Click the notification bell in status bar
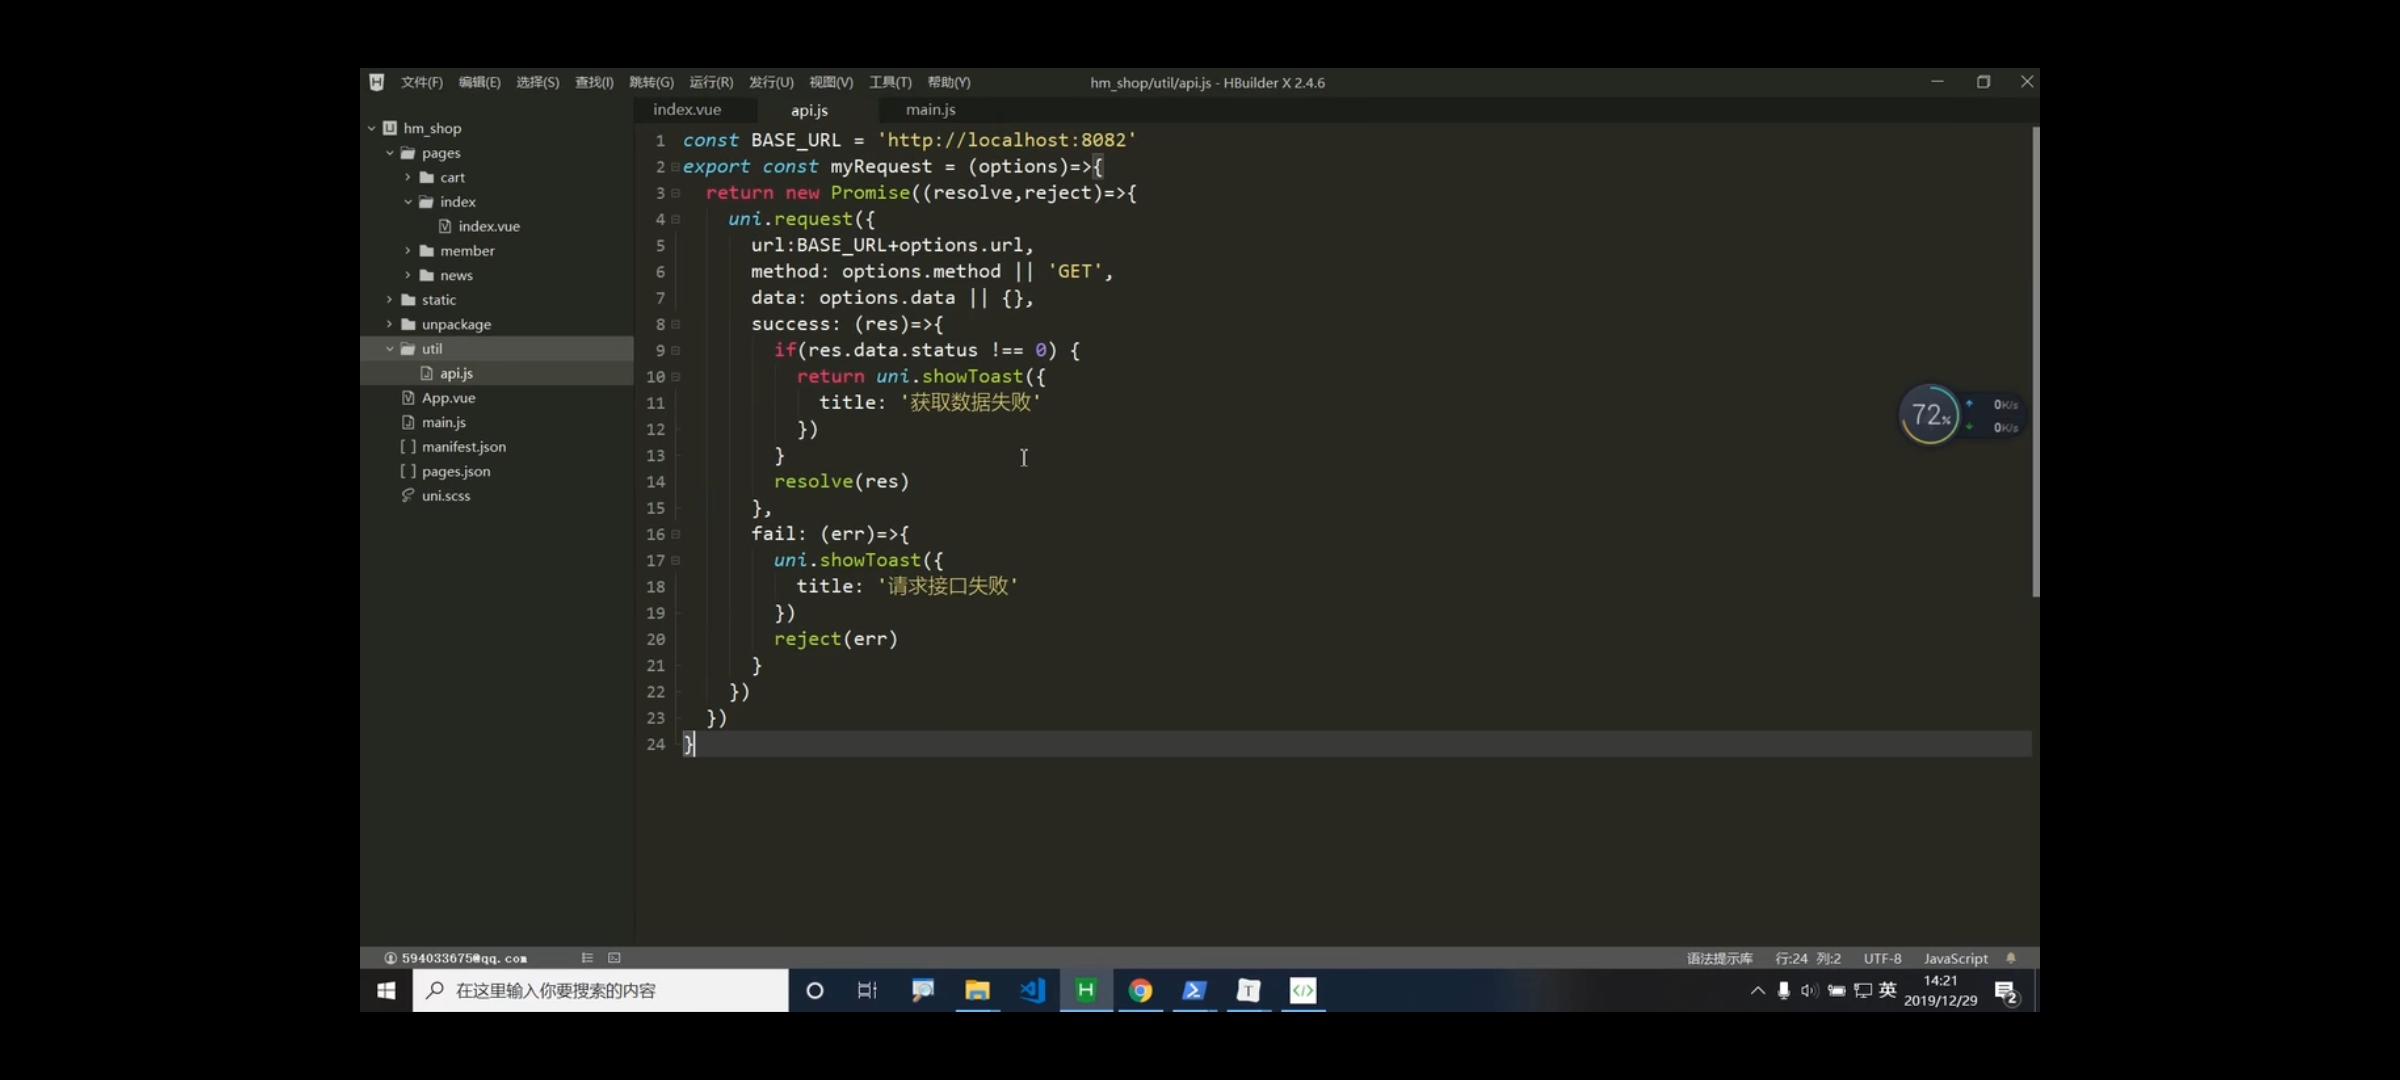The width and height of the screenshot is (2400, 1080). tap(2011, 958)
